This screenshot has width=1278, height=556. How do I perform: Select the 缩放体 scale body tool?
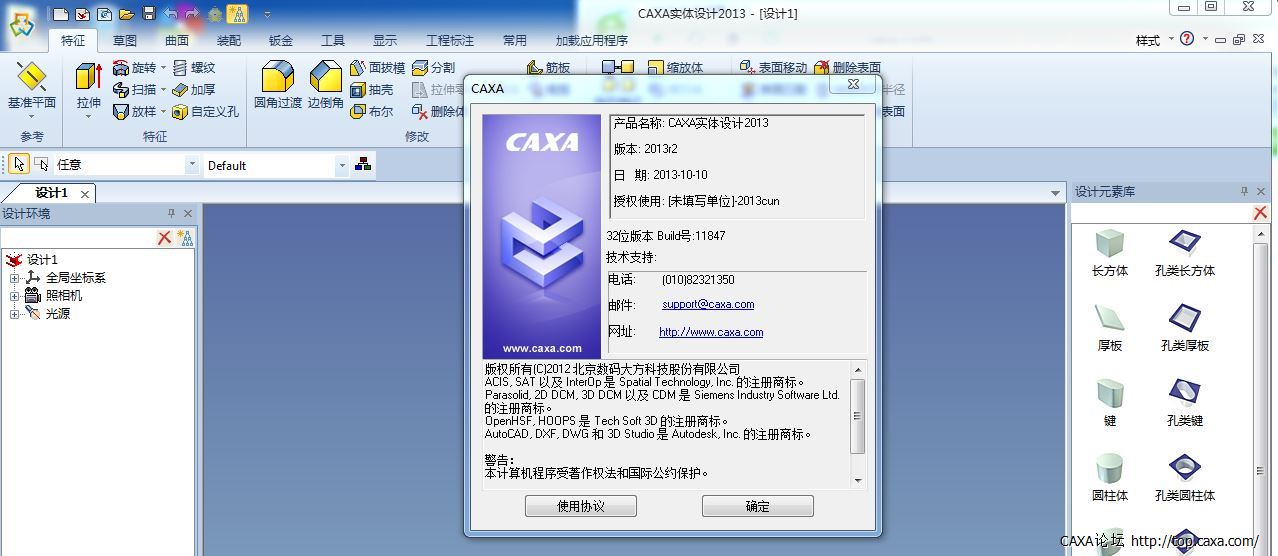click(676, 68)
